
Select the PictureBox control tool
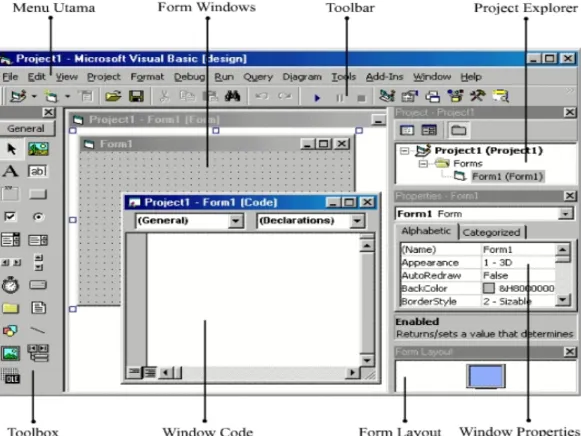coord(38,149)
